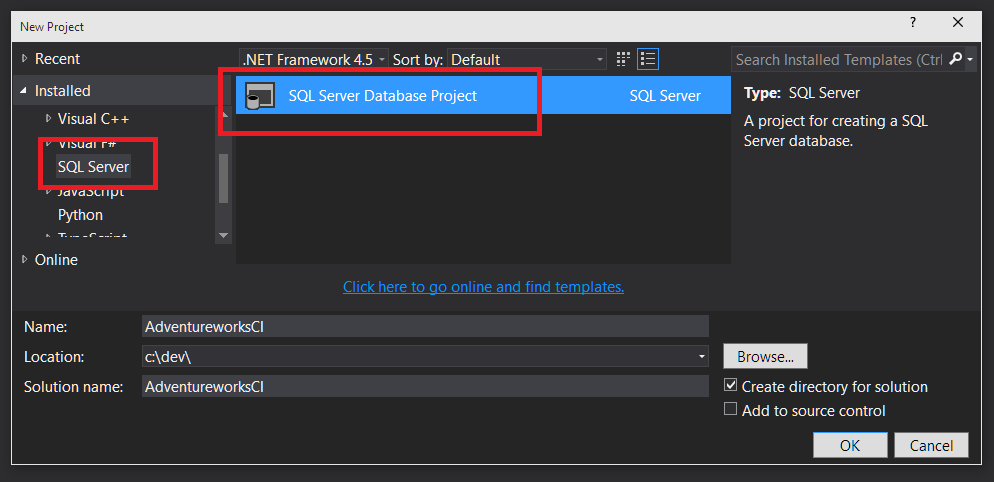This screenshot has height=482, width=994.
Task: Select Python in the template tree
Action: 80,214
